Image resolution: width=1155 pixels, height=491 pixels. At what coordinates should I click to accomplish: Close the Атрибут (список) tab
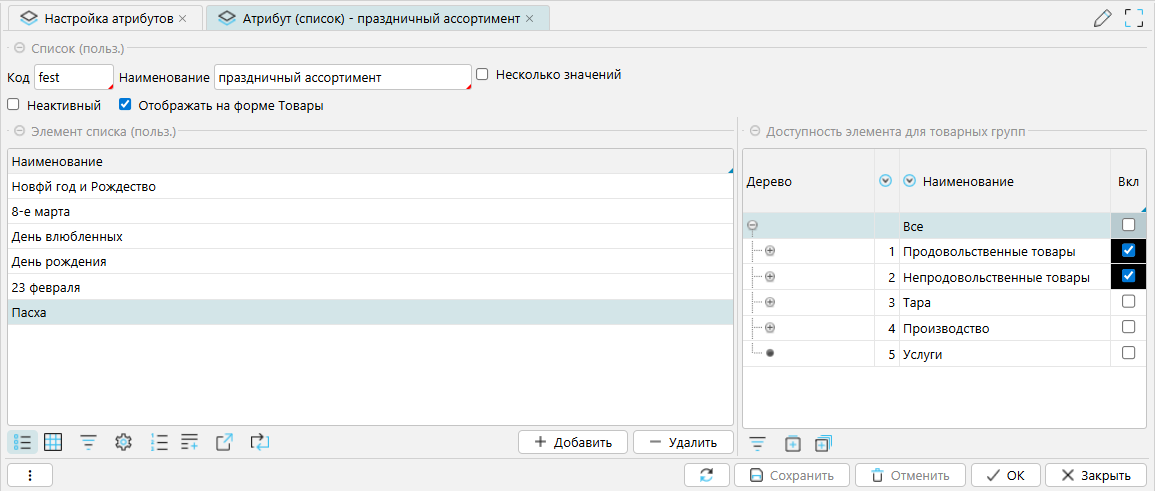(x=529, y=18)
